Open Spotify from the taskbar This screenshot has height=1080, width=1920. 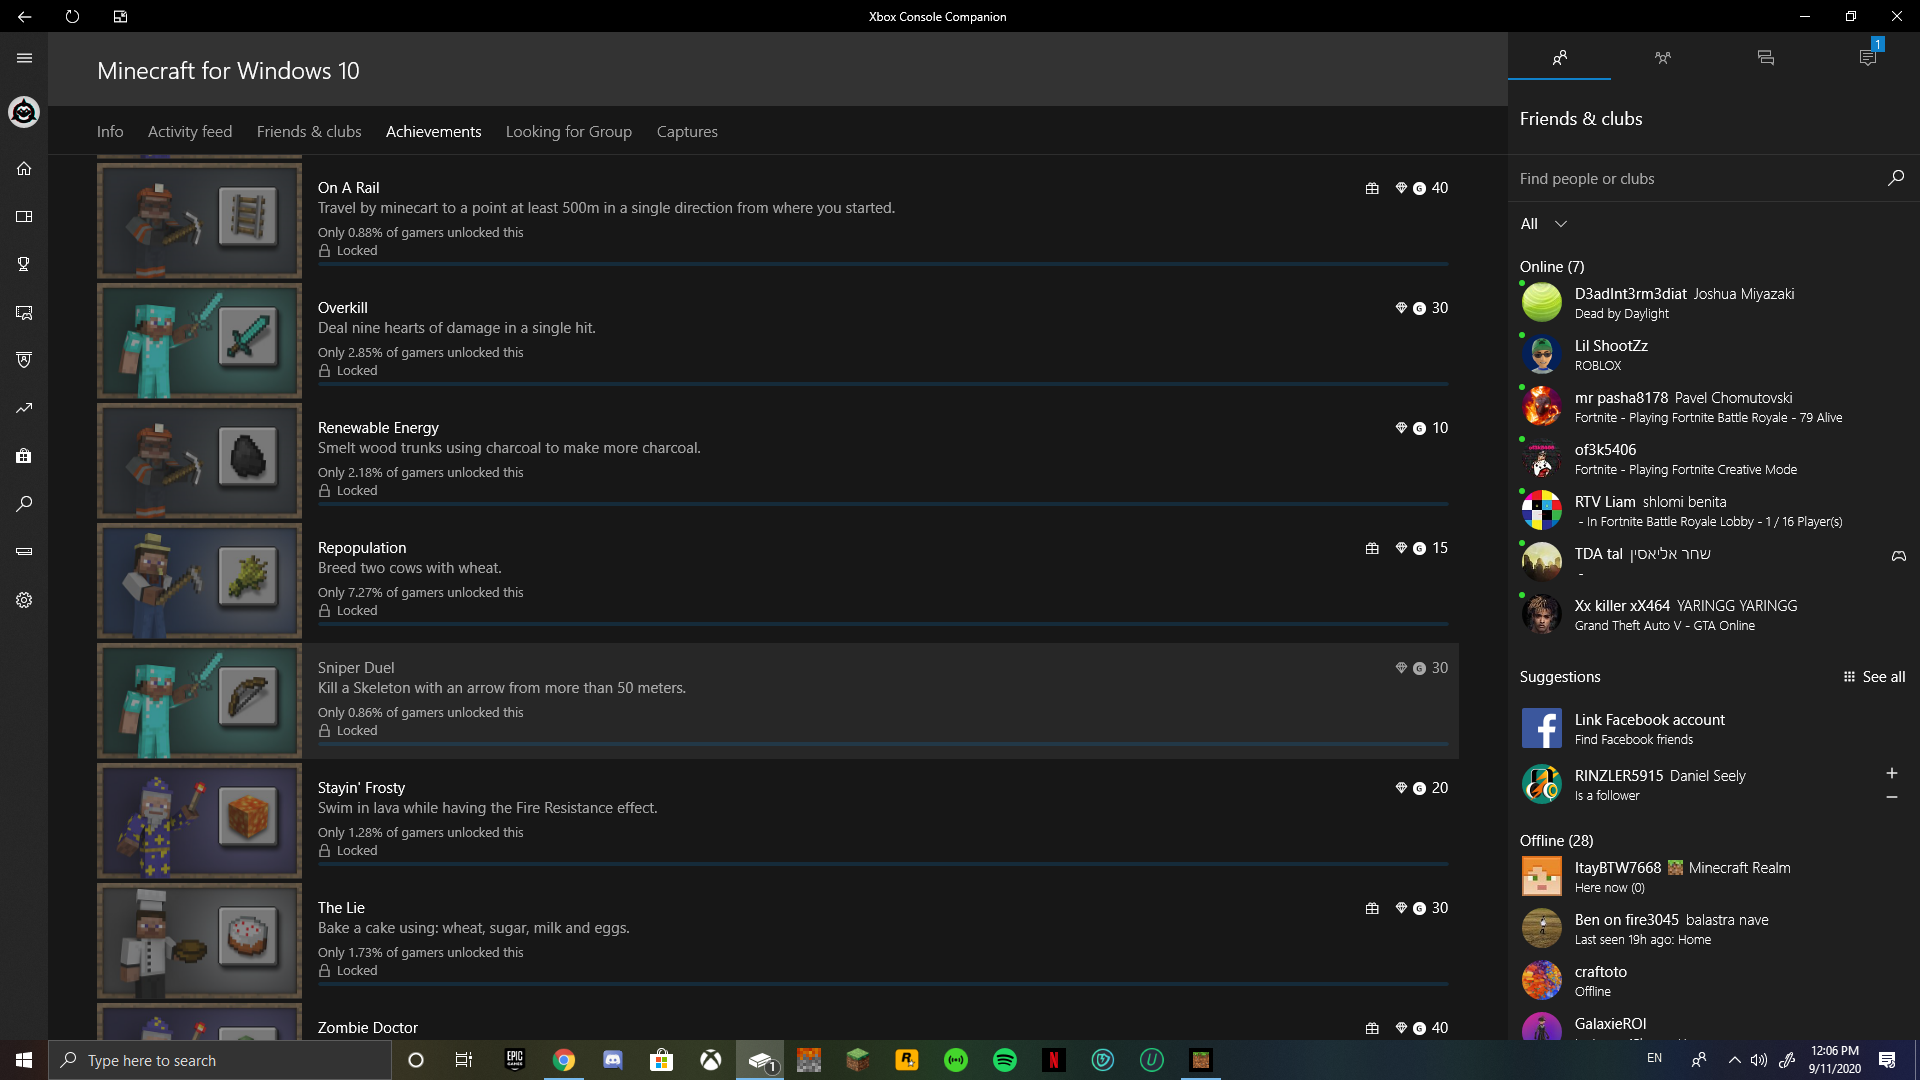(1004, 1060)
